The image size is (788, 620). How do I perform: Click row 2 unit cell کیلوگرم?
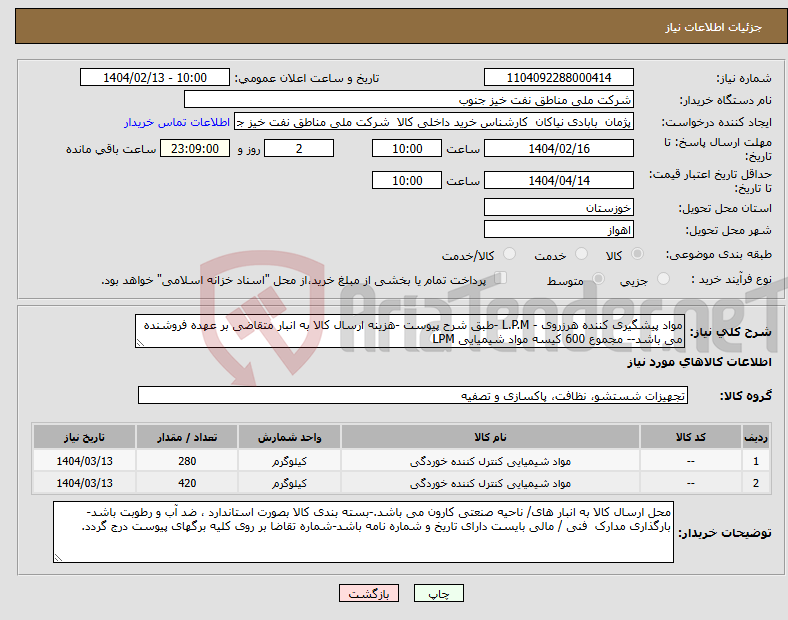click(x=289, y=483)
